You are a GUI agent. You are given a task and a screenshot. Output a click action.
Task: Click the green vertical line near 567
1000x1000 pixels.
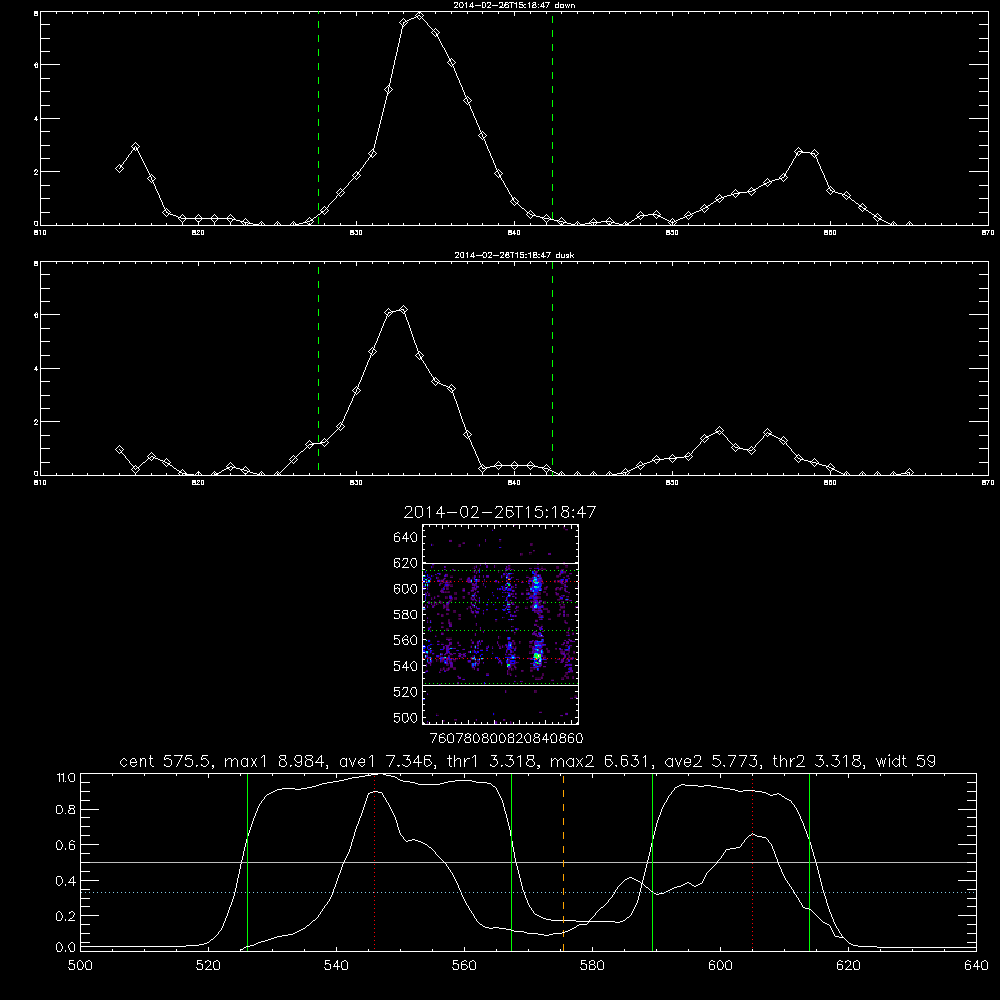tap(511, 861)
